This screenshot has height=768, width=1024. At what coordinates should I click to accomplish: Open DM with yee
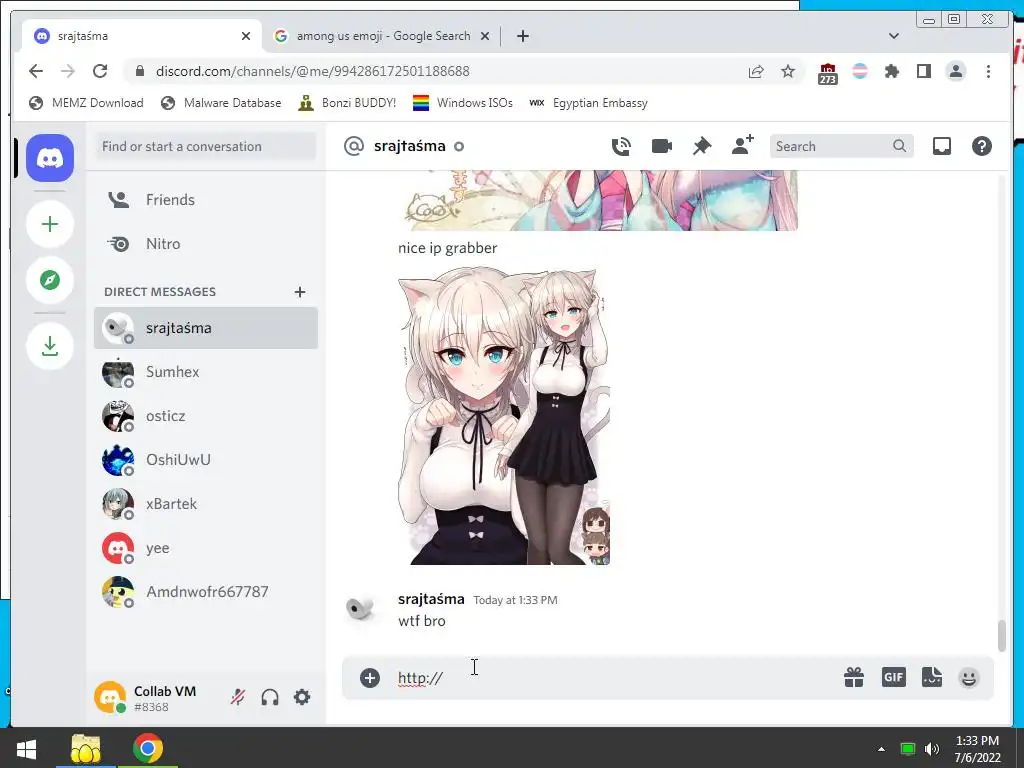(206, 548)
